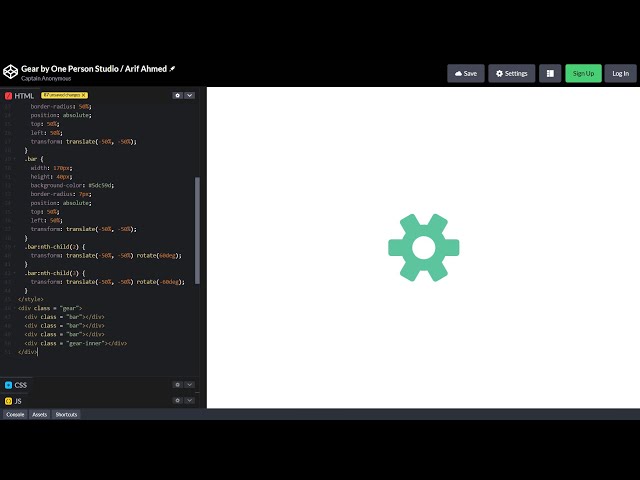Screen dimensions: 640x480
Task: Open the author link Captain Anonymous
Action: coord(46,78)
